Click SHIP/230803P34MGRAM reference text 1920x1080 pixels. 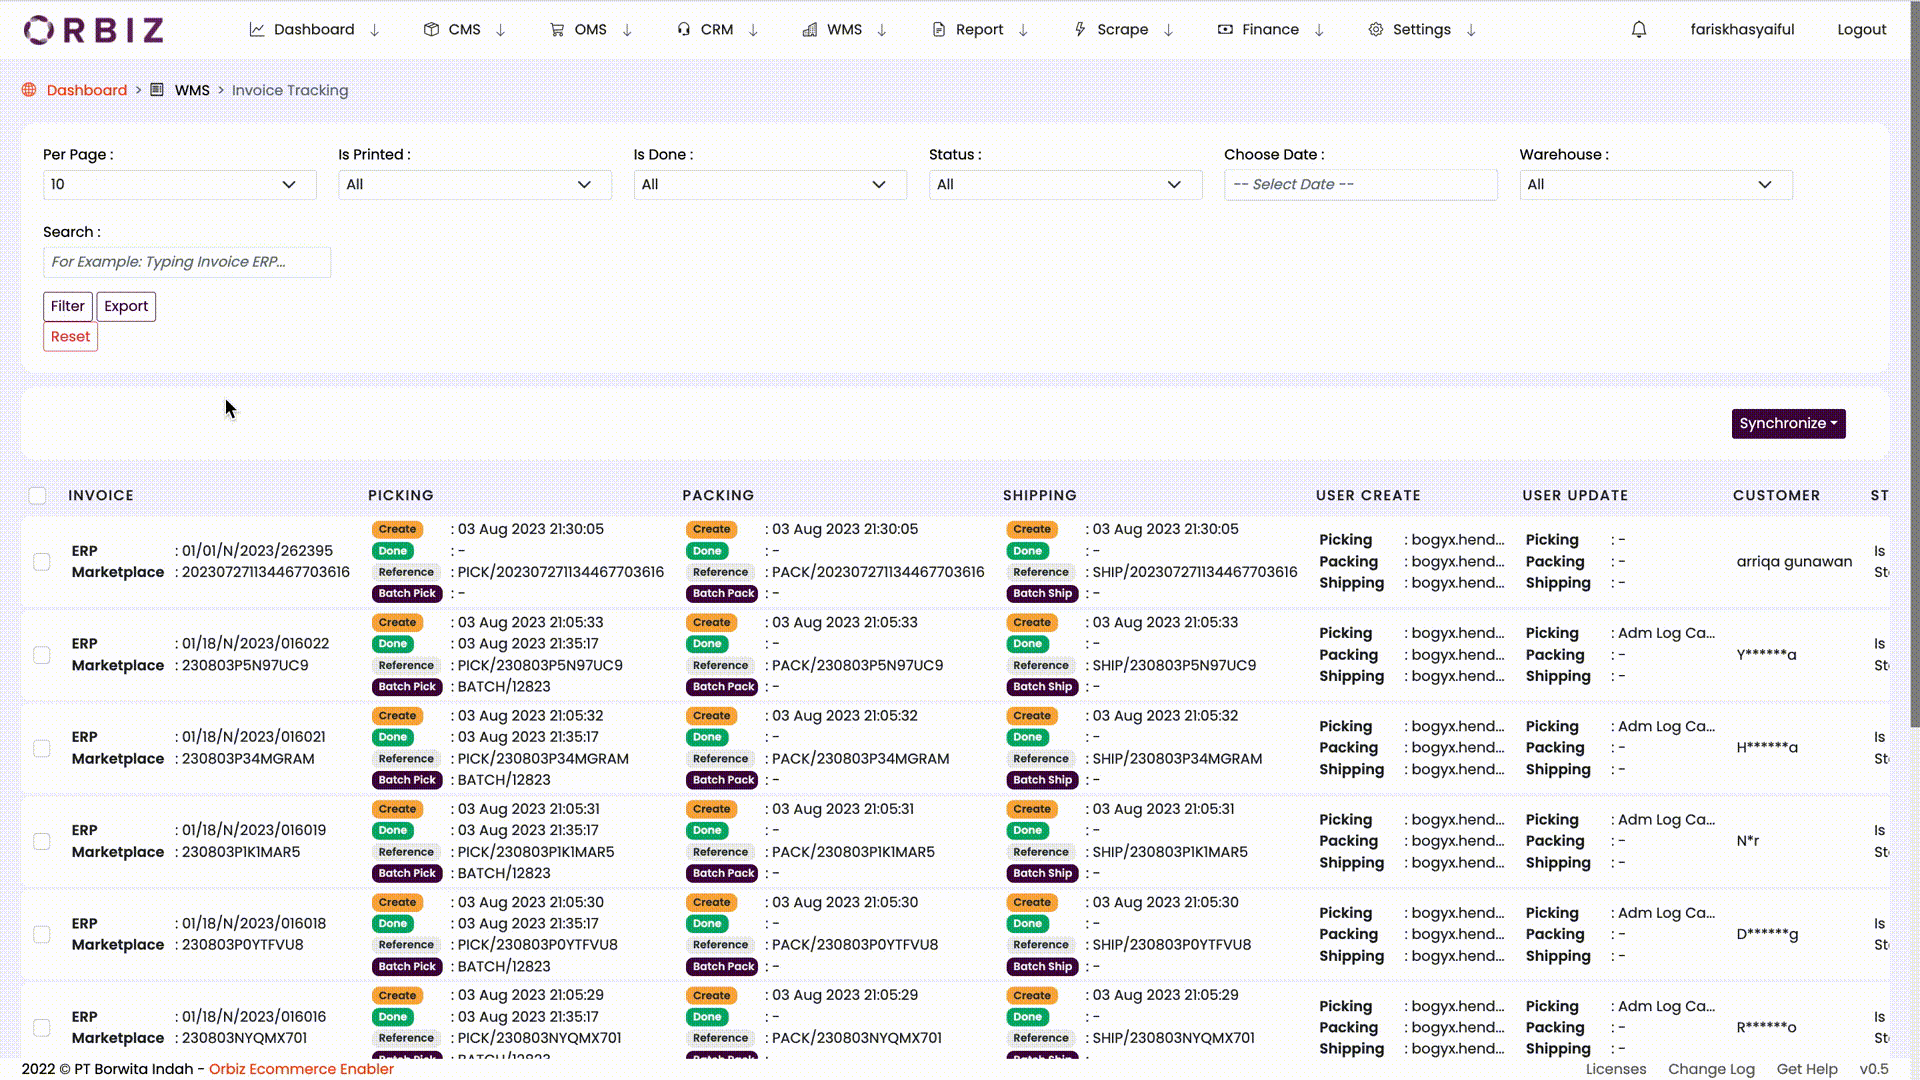1177,759
